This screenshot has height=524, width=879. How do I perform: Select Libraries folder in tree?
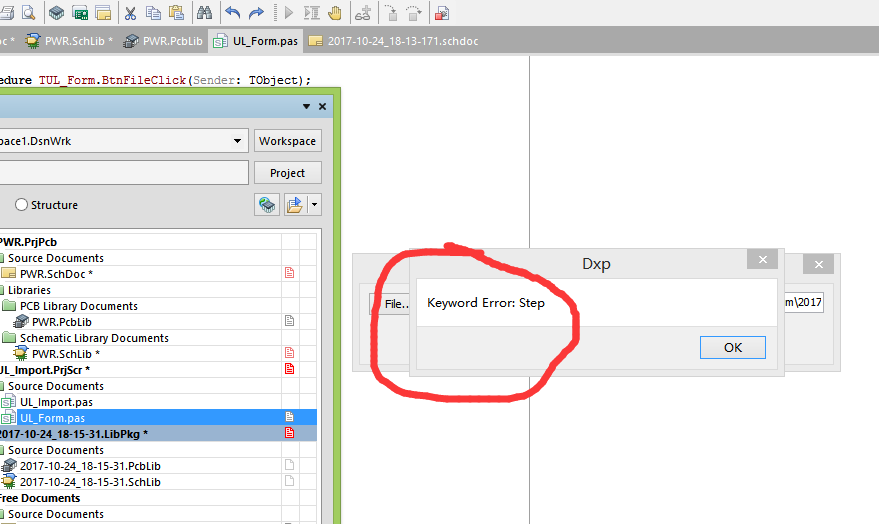click(29, 290)
